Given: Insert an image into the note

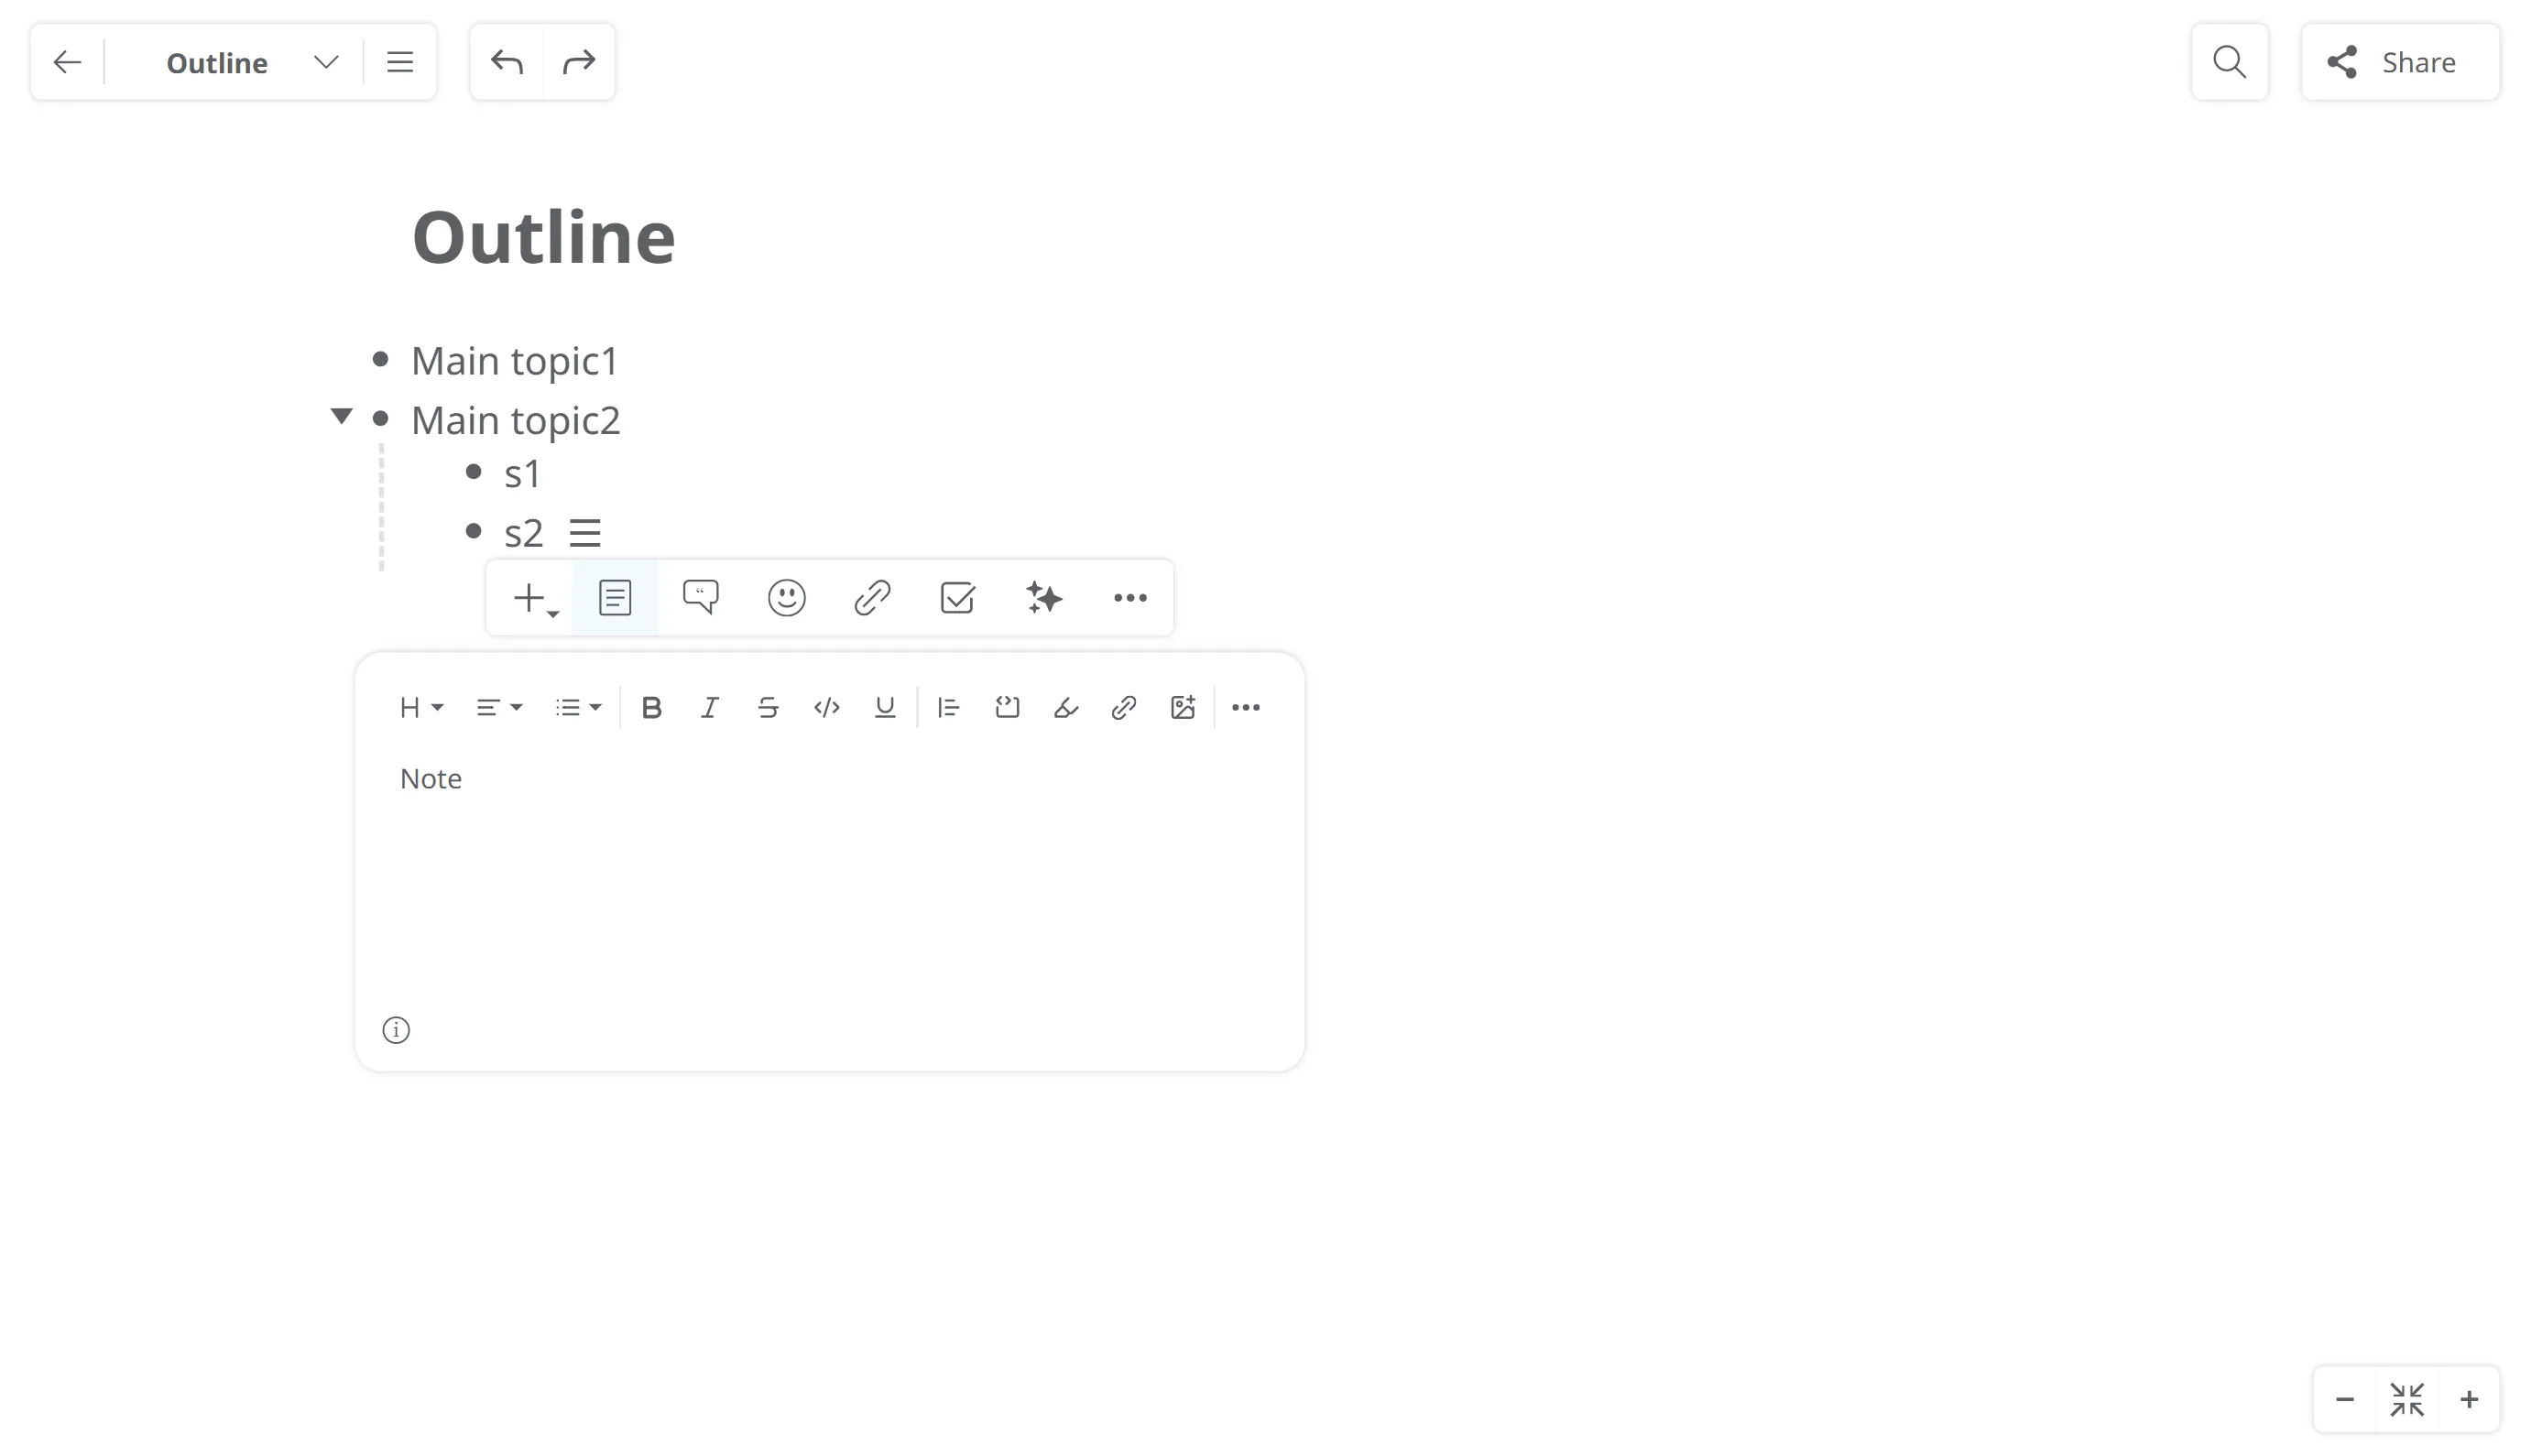Looking at the screenshot, I should tap(1182, 708).
